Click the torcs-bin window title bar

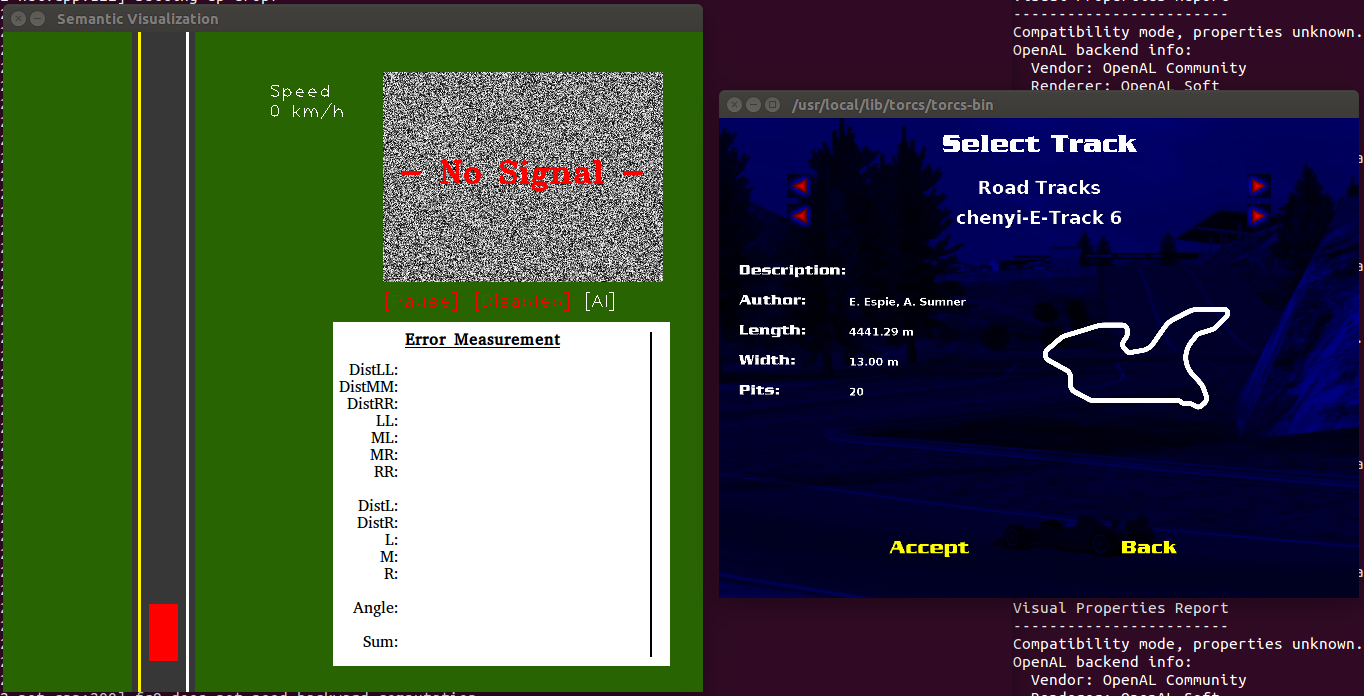coord(1039,104)
